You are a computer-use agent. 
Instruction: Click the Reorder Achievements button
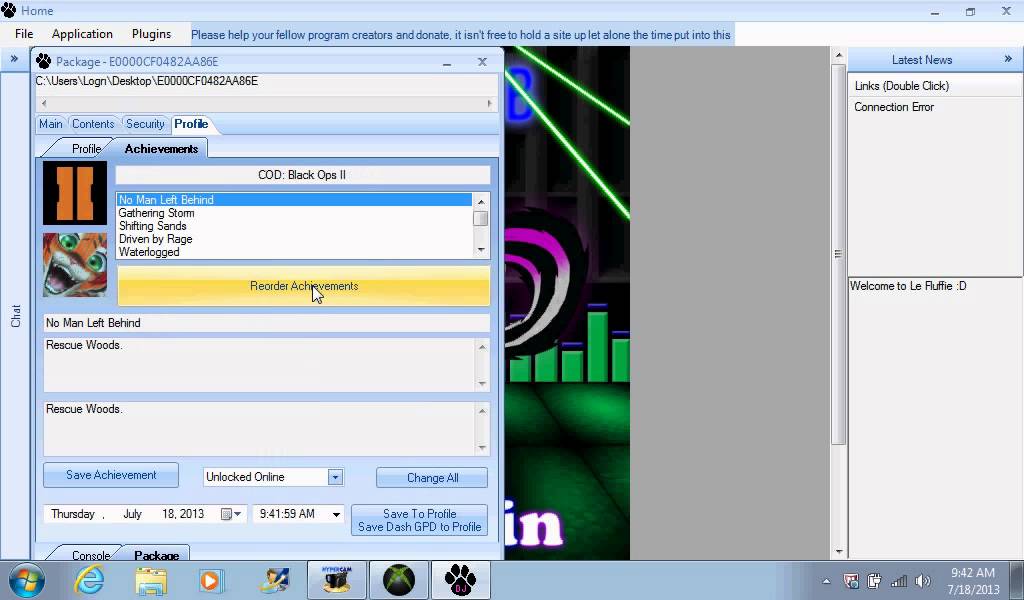(304, 286)
